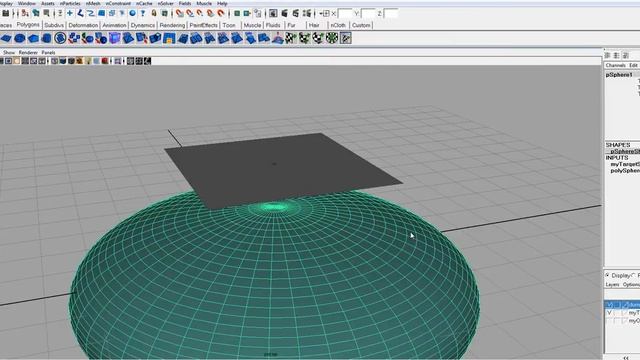The width and height of the screenshot is (640, 360).
Task: Click the Z coordinate input field
Action: pos(391,14)
